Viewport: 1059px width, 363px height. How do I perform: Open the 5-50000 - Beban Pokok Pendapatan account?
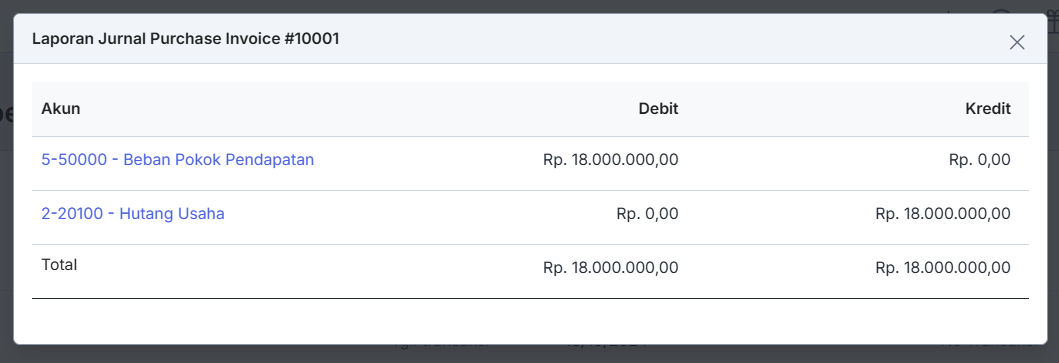coord(178,160)
